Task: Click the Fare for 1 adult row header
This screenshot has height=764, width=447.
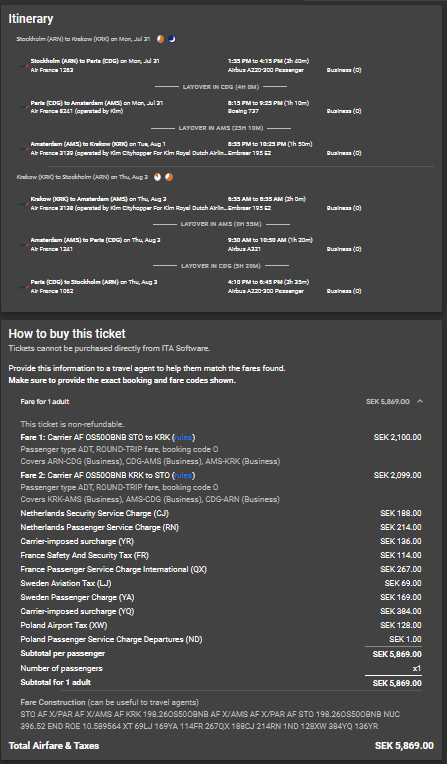Action: (x=221, y=401)
